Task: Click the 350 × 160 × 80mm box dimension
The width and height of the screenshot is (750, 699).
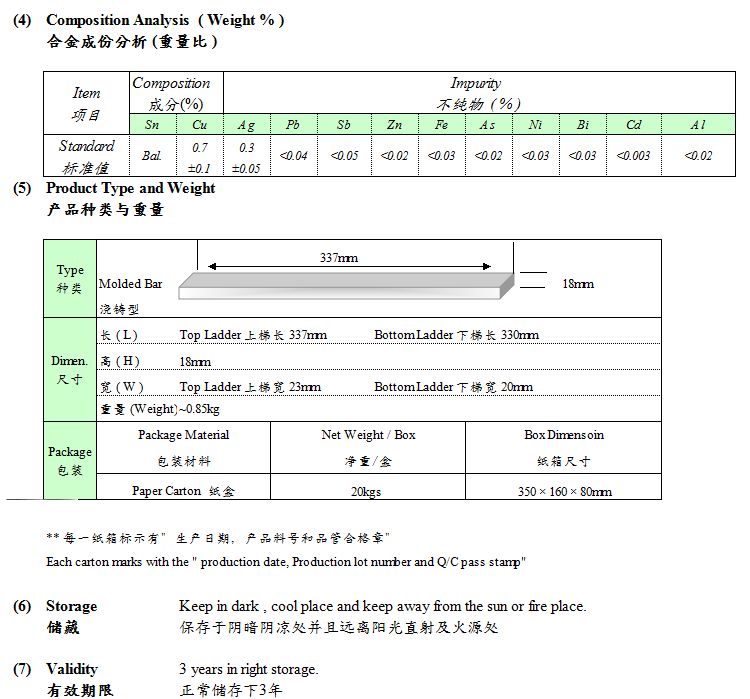Action: pyautogui.click(x=564, y=491)
